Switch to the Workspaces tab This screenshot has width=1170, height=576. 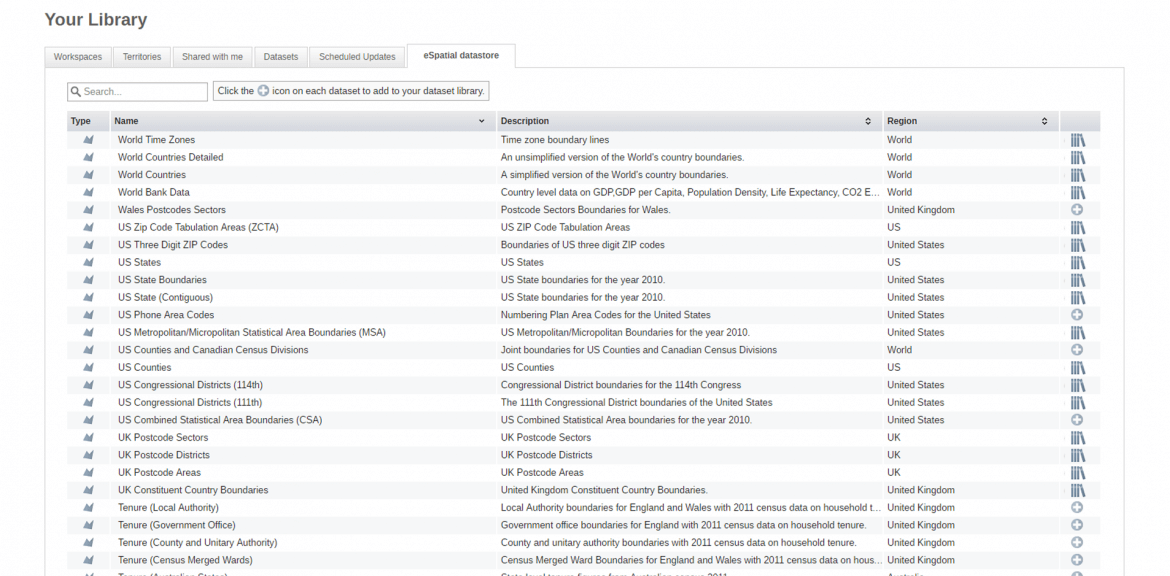pos(78,57)
